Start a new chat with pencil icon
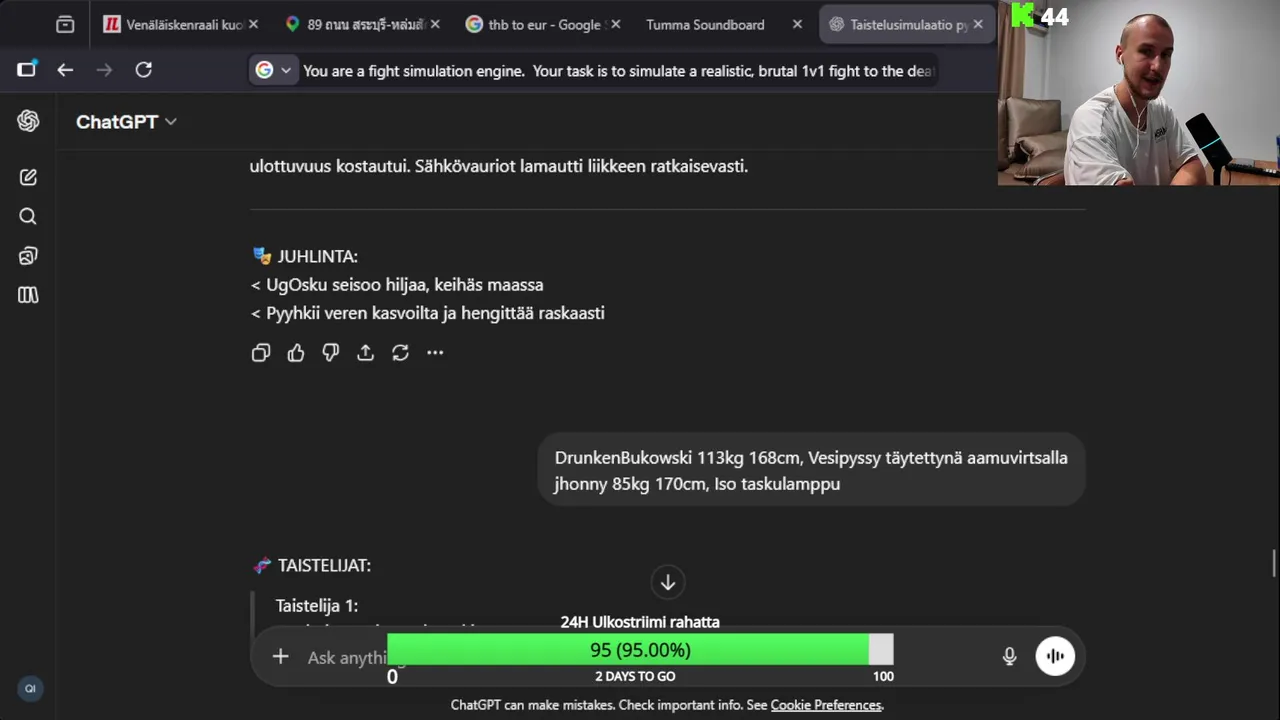Image resolution: width=1280 pixels, height=720 pixels. click(28, 177)
